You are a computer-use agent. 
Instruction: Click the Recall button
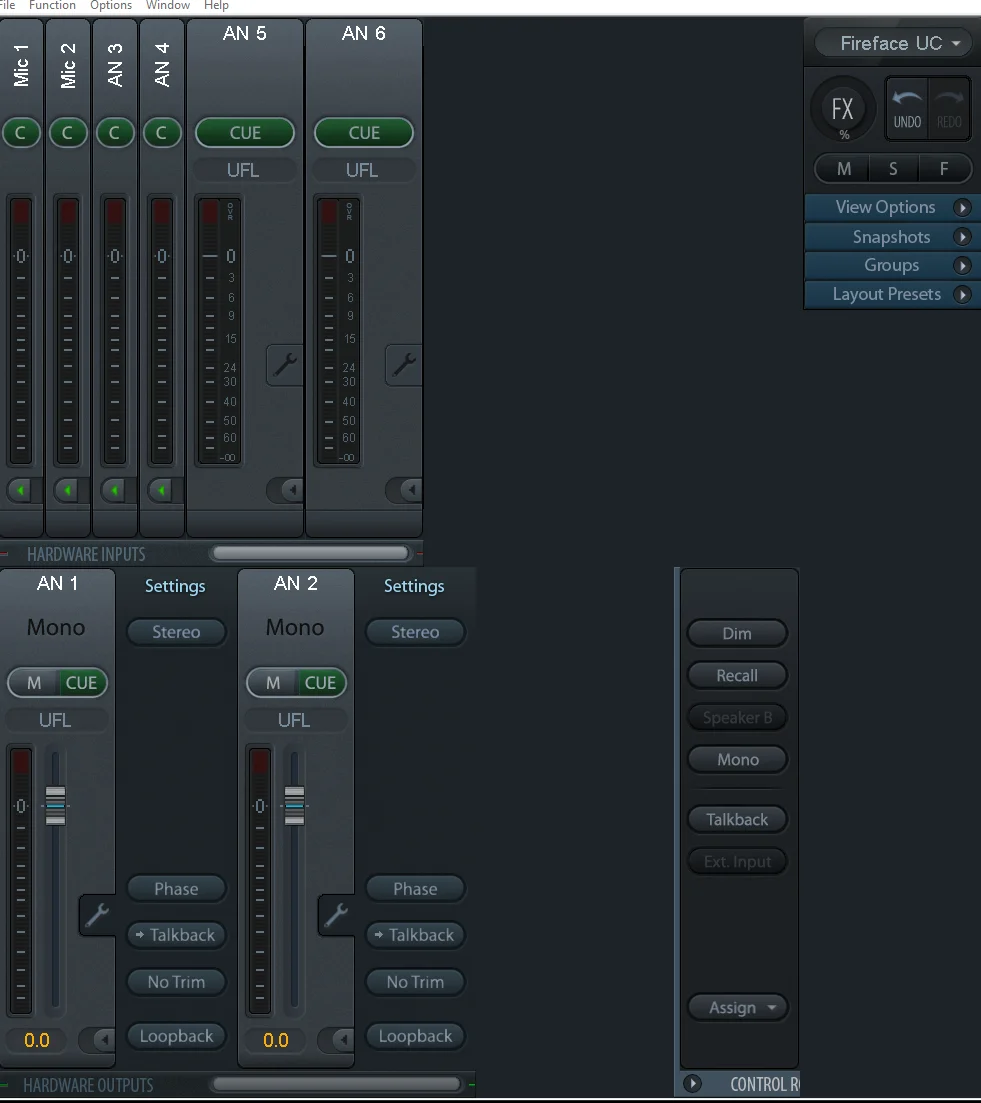click(x=737, y=676)
